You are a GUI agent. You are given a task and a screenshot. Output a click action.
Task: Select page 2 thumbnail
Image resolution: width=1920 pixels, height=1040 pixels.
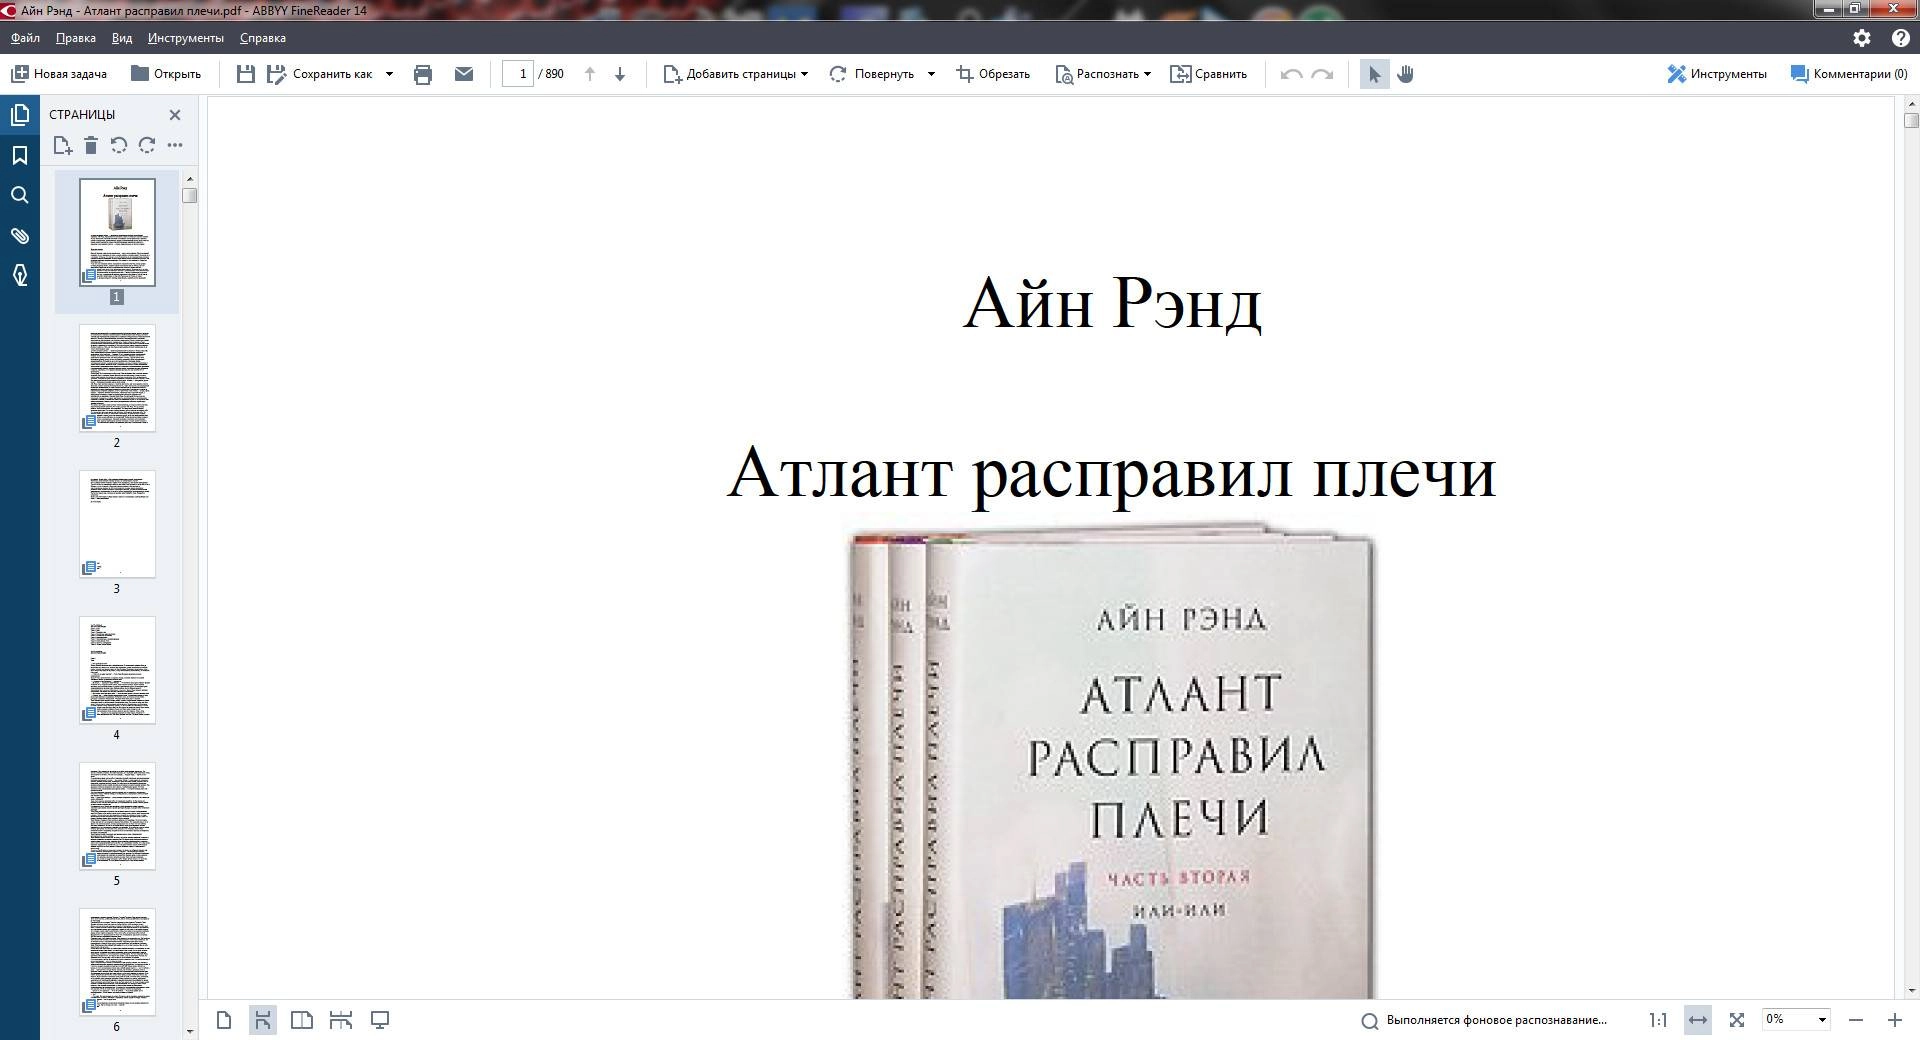click(x=117, y=378)
